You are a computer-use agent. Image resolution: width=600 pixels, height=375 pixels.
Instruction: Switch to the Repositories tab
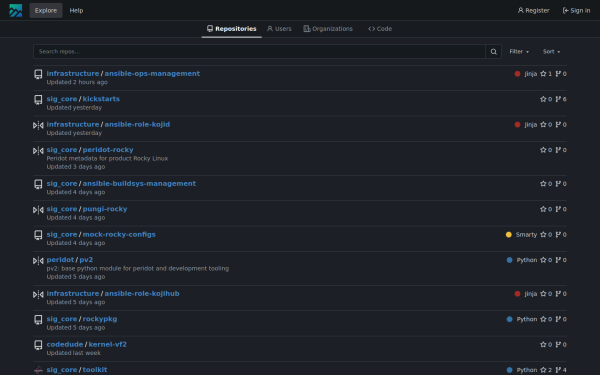pos(232,29)
